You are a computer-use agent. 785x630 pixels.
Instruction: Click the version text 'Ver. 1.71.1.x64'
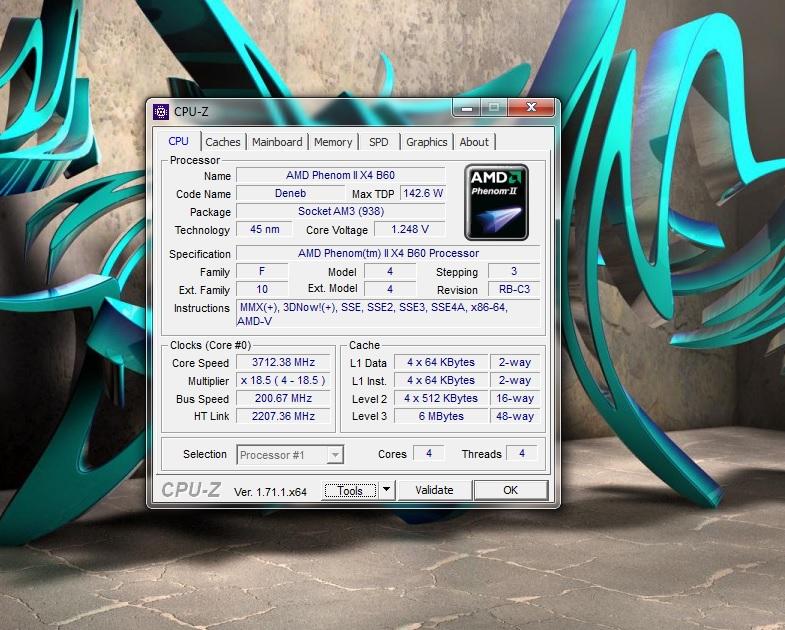tap(270, 492)
